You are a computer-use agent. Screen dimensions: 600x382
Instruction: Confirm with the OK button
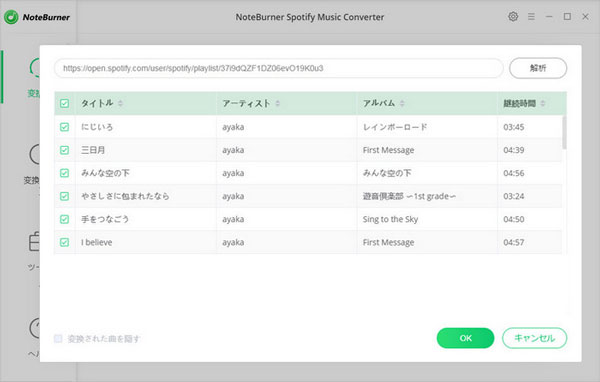(465, 338)
